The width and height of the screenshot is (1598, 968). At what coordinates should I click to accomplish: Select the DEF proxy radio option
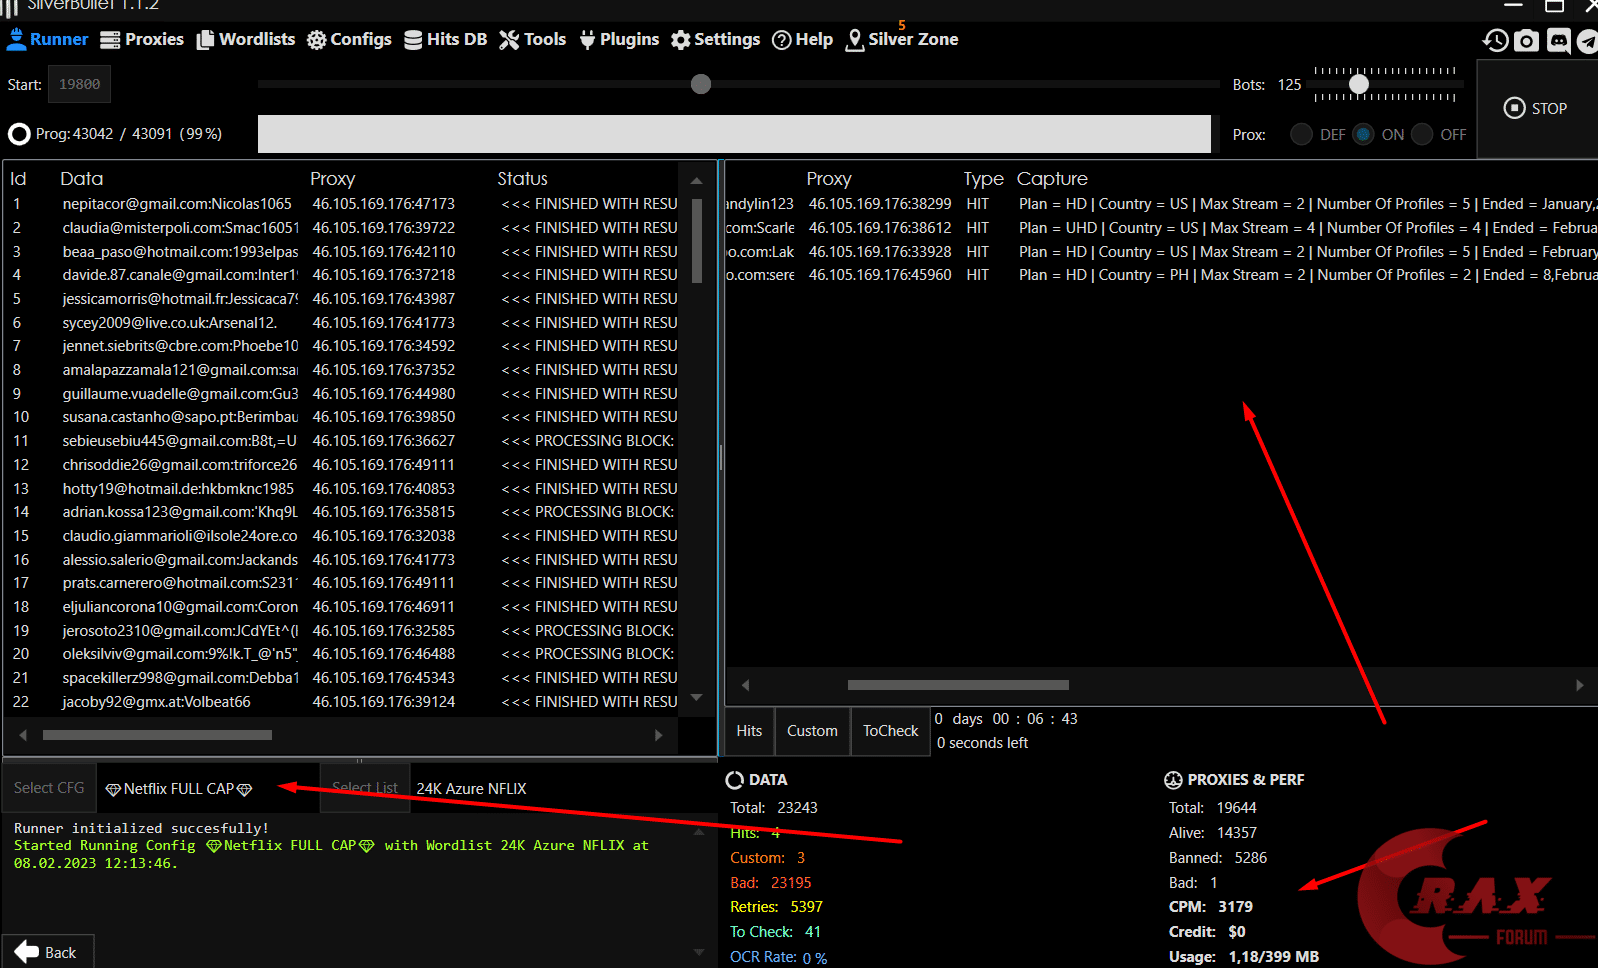(x=1301, y=134)
